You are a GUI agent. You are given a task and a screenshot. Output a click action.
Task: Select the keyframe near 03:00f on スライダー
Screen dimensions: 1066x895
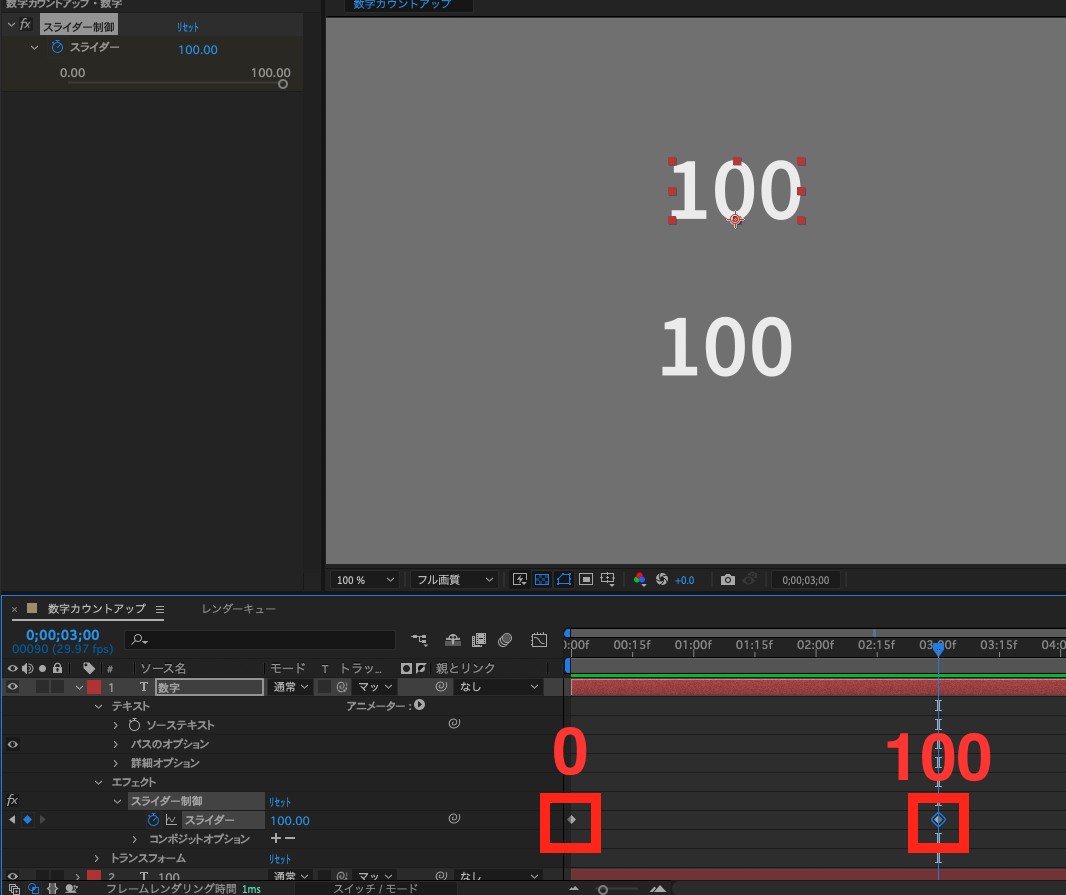938,820
